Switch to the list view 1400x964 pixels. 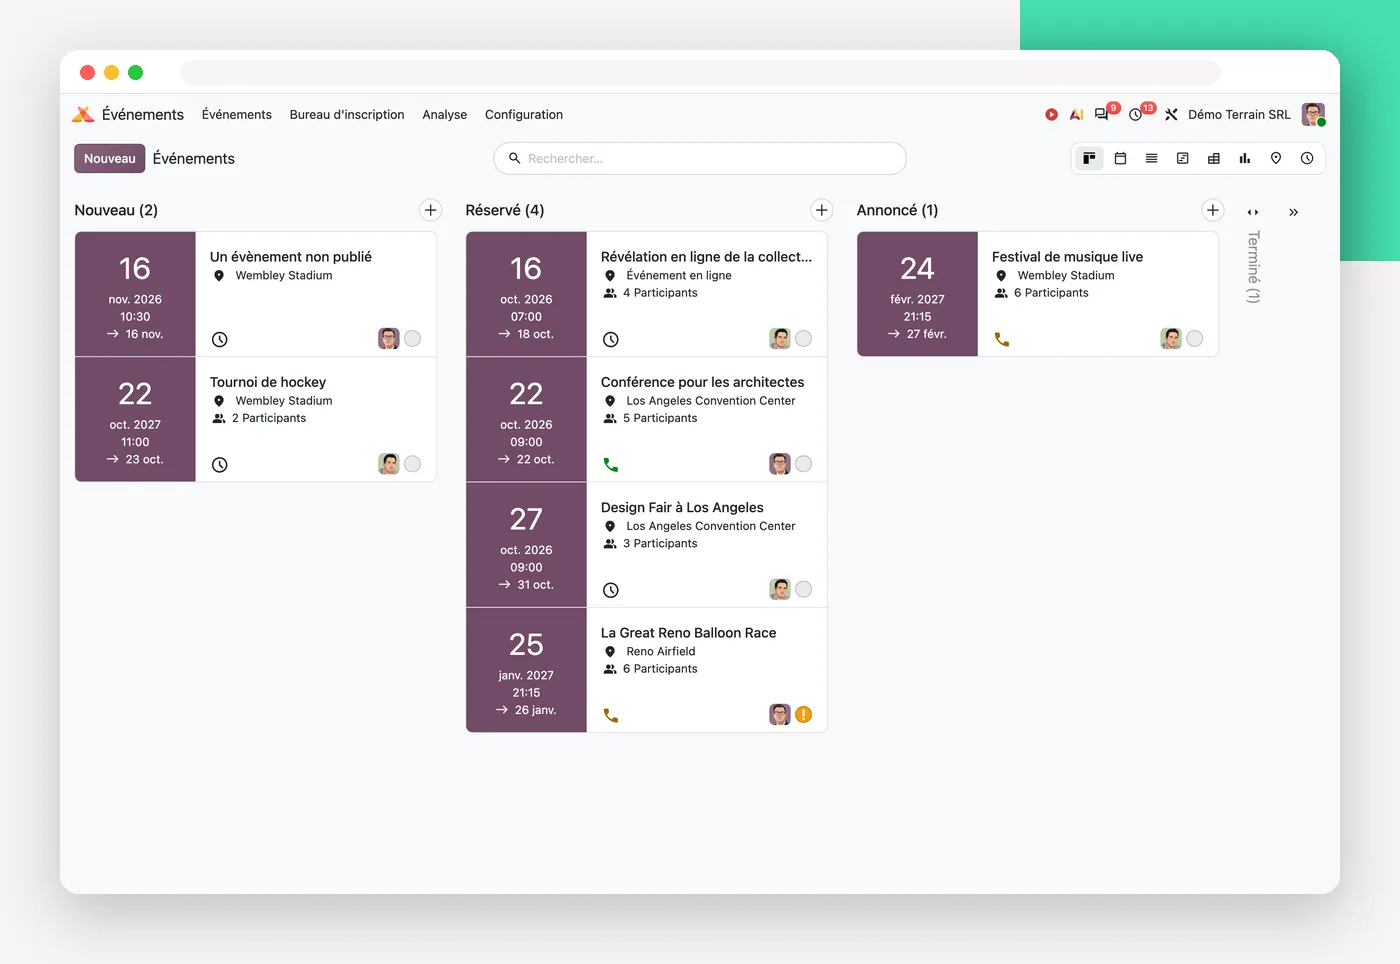[x=1151, y=158]
